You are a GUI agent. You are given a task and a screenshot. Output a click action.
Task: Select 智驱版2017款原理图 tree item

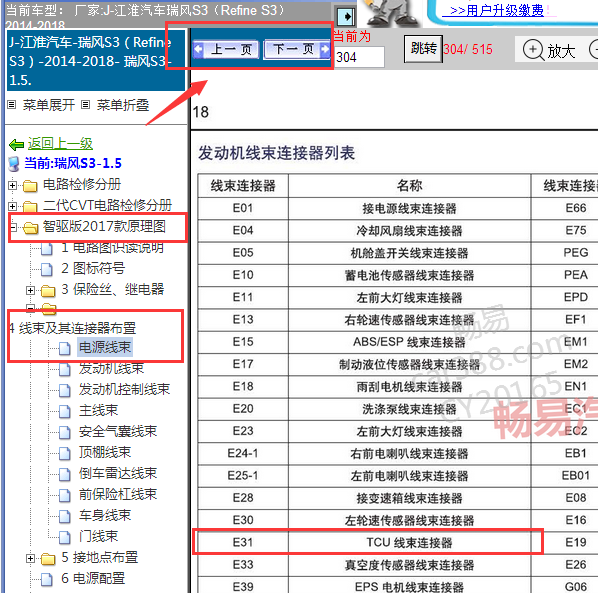[x=104, y=227]
